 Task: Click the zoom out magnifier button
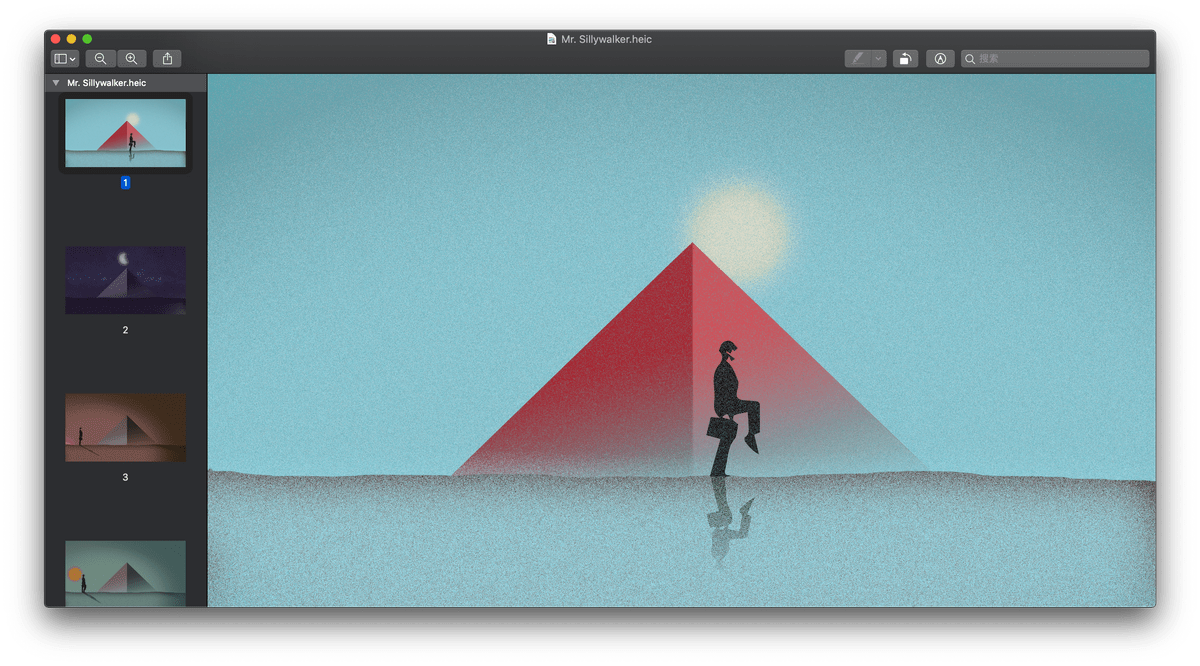point(100,59)
